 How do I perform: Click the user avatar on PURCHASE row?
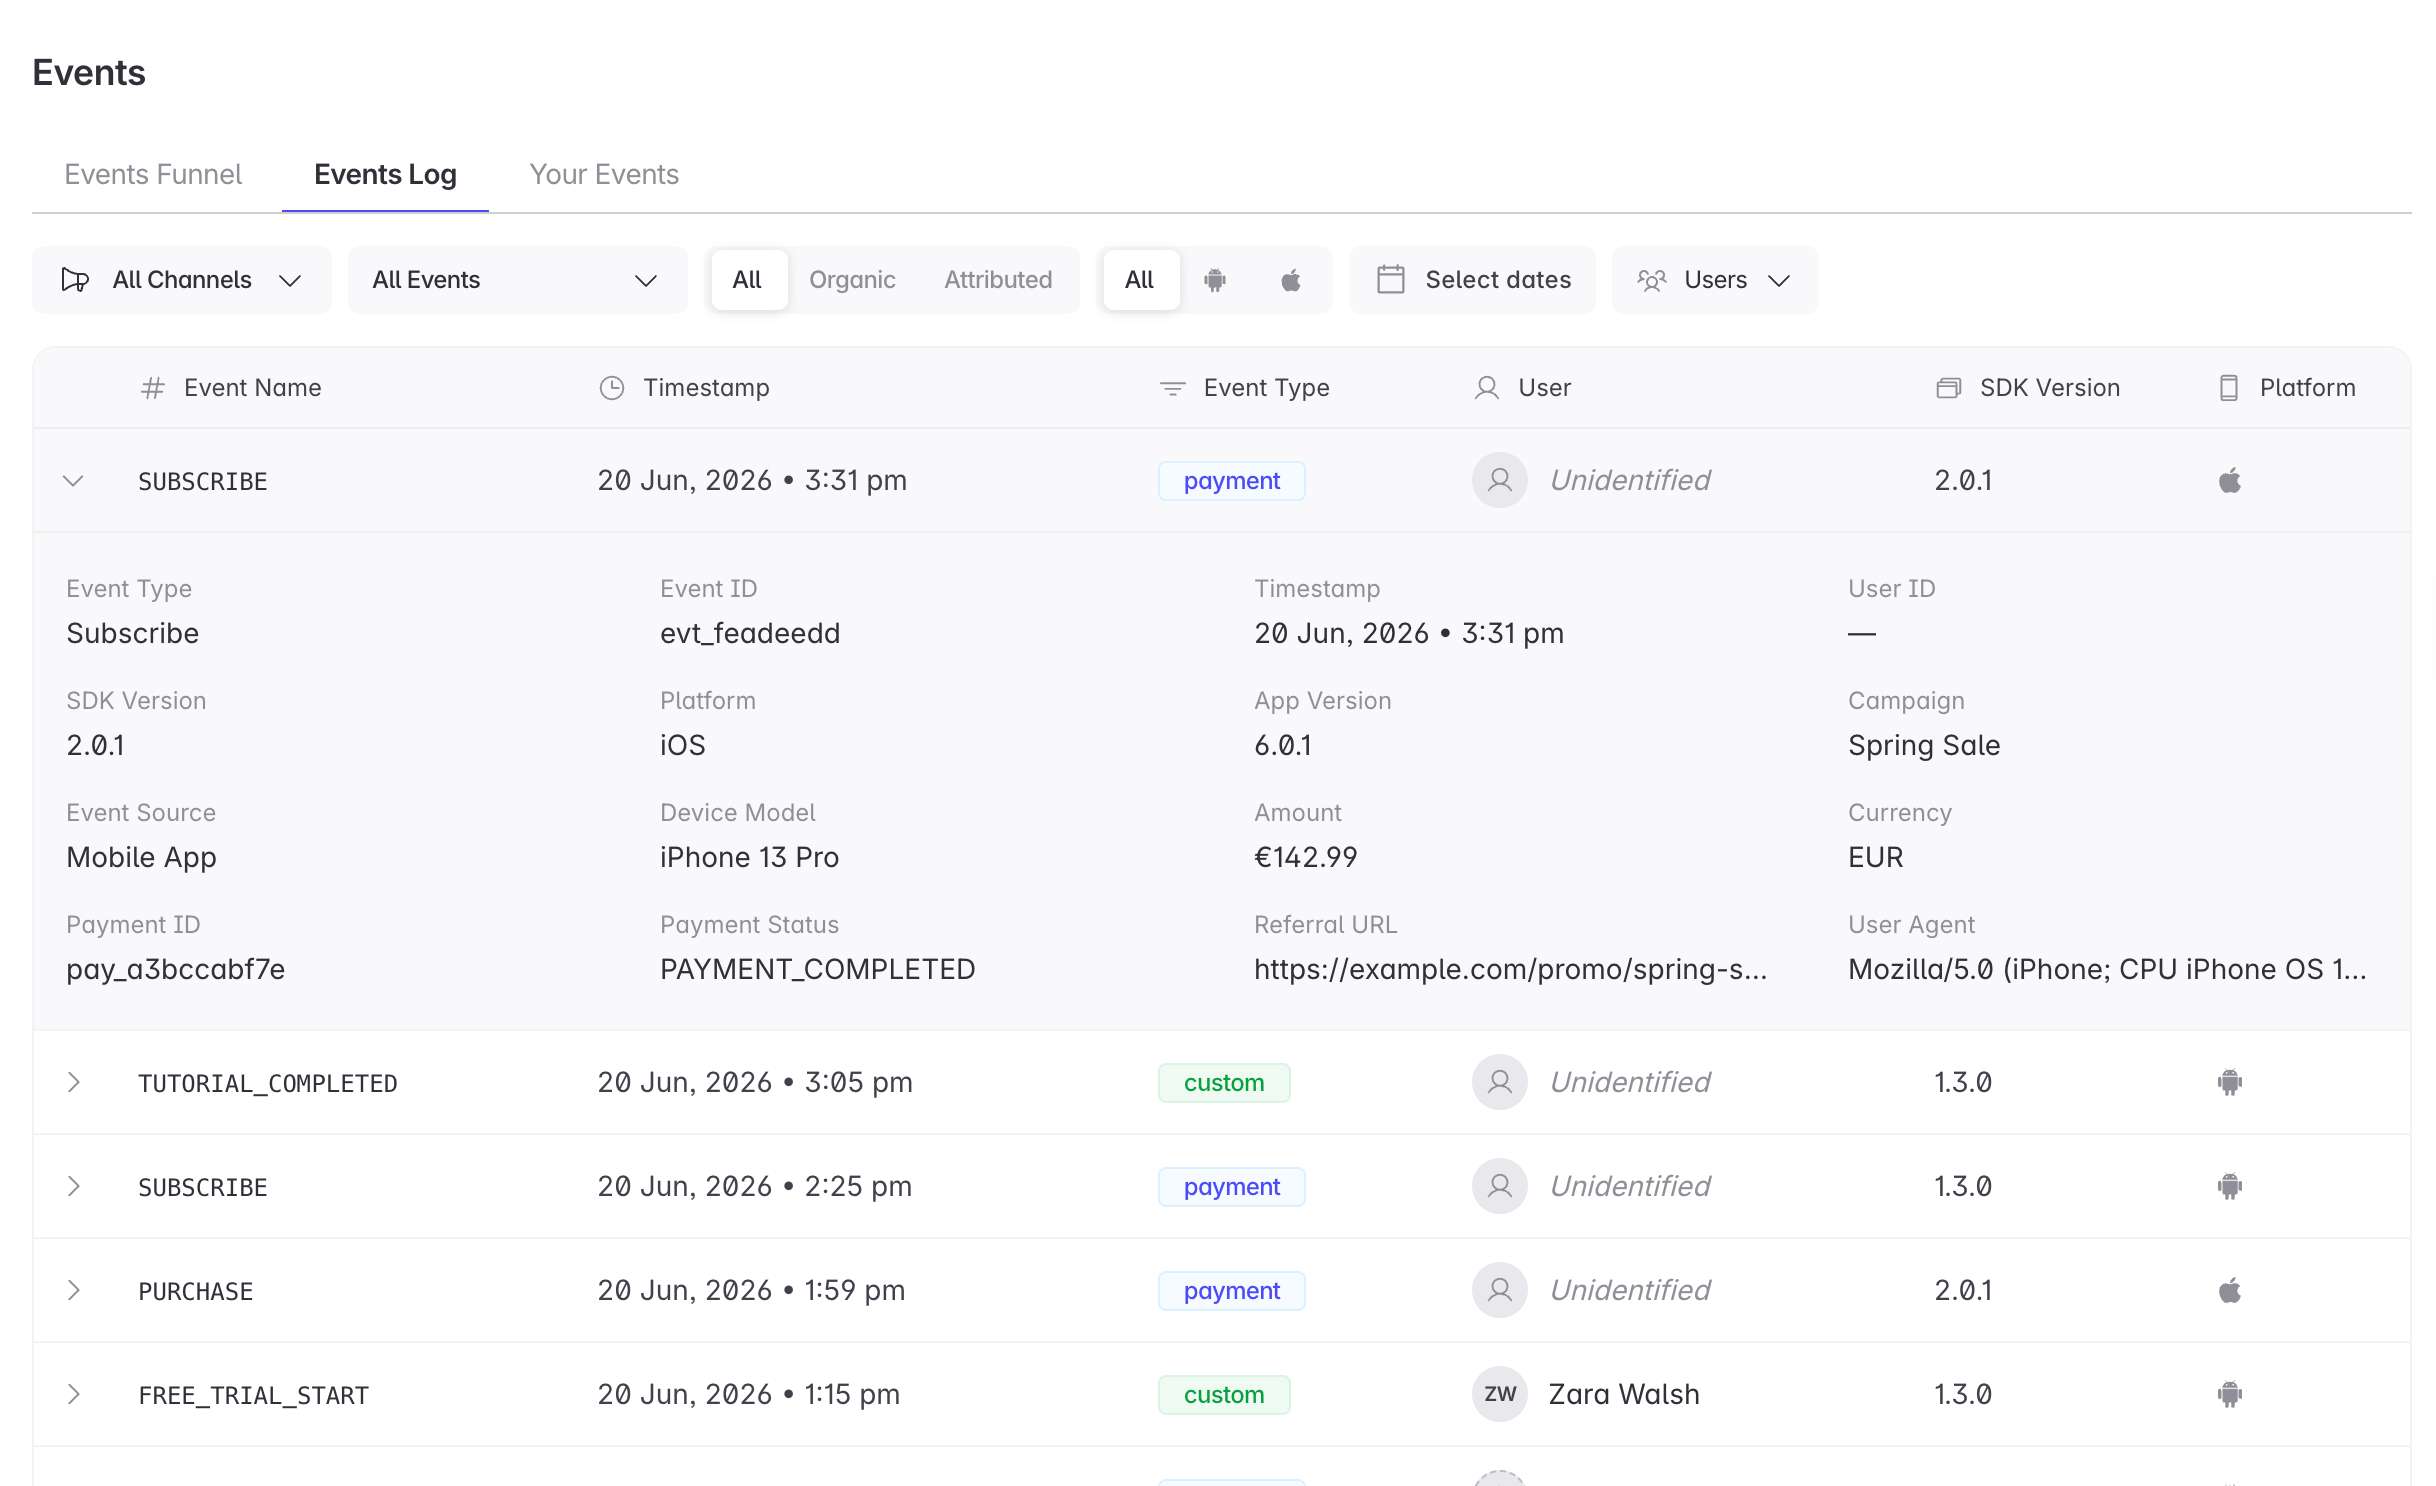click(x=1499, y=1291)
